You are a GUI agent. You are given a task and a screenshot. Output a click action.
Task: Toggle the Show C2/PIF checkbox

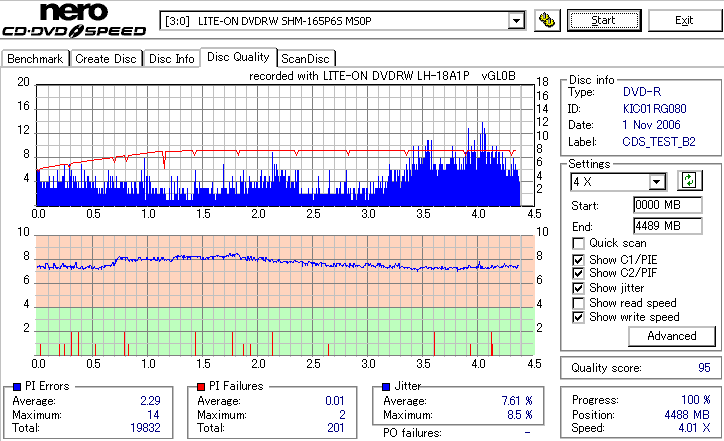pyautogui.click(x=578, y=273)
